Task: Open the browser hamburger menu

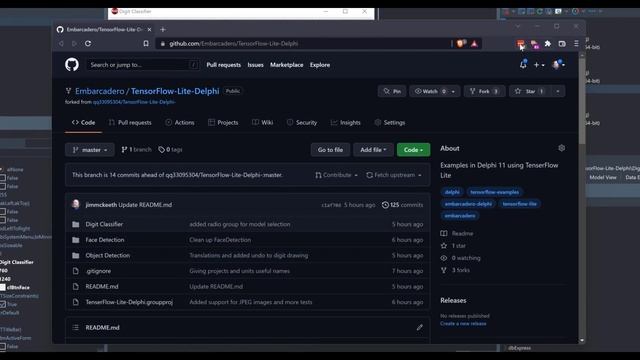Action: pyautogui.click(x=576, y=43)
